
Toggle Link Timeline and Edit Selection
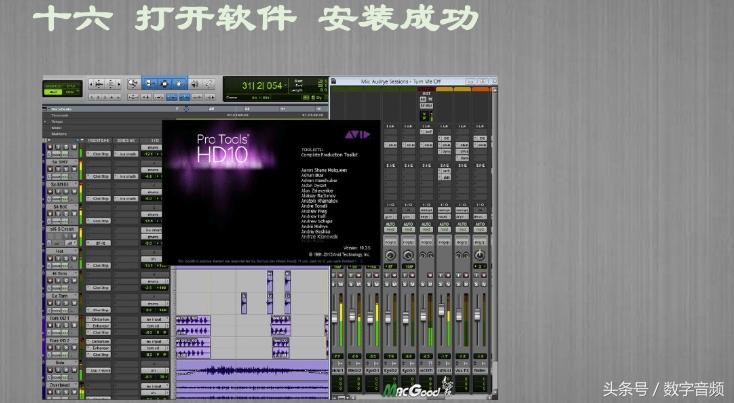click(184, 97)
